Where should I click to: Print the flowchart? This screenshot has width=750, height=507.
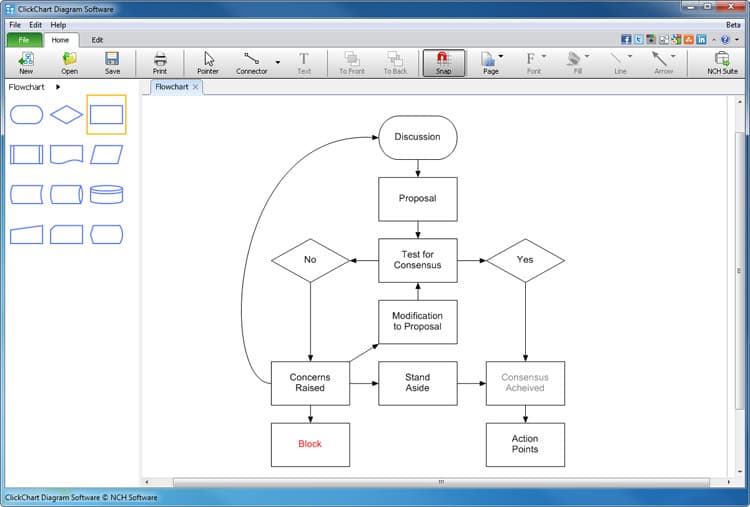160,62
